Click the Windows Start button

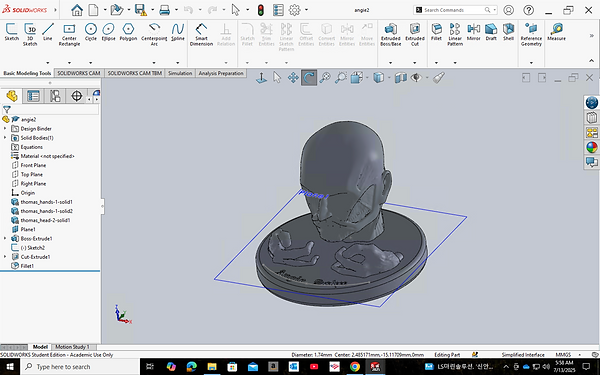[x=10, y=367]
